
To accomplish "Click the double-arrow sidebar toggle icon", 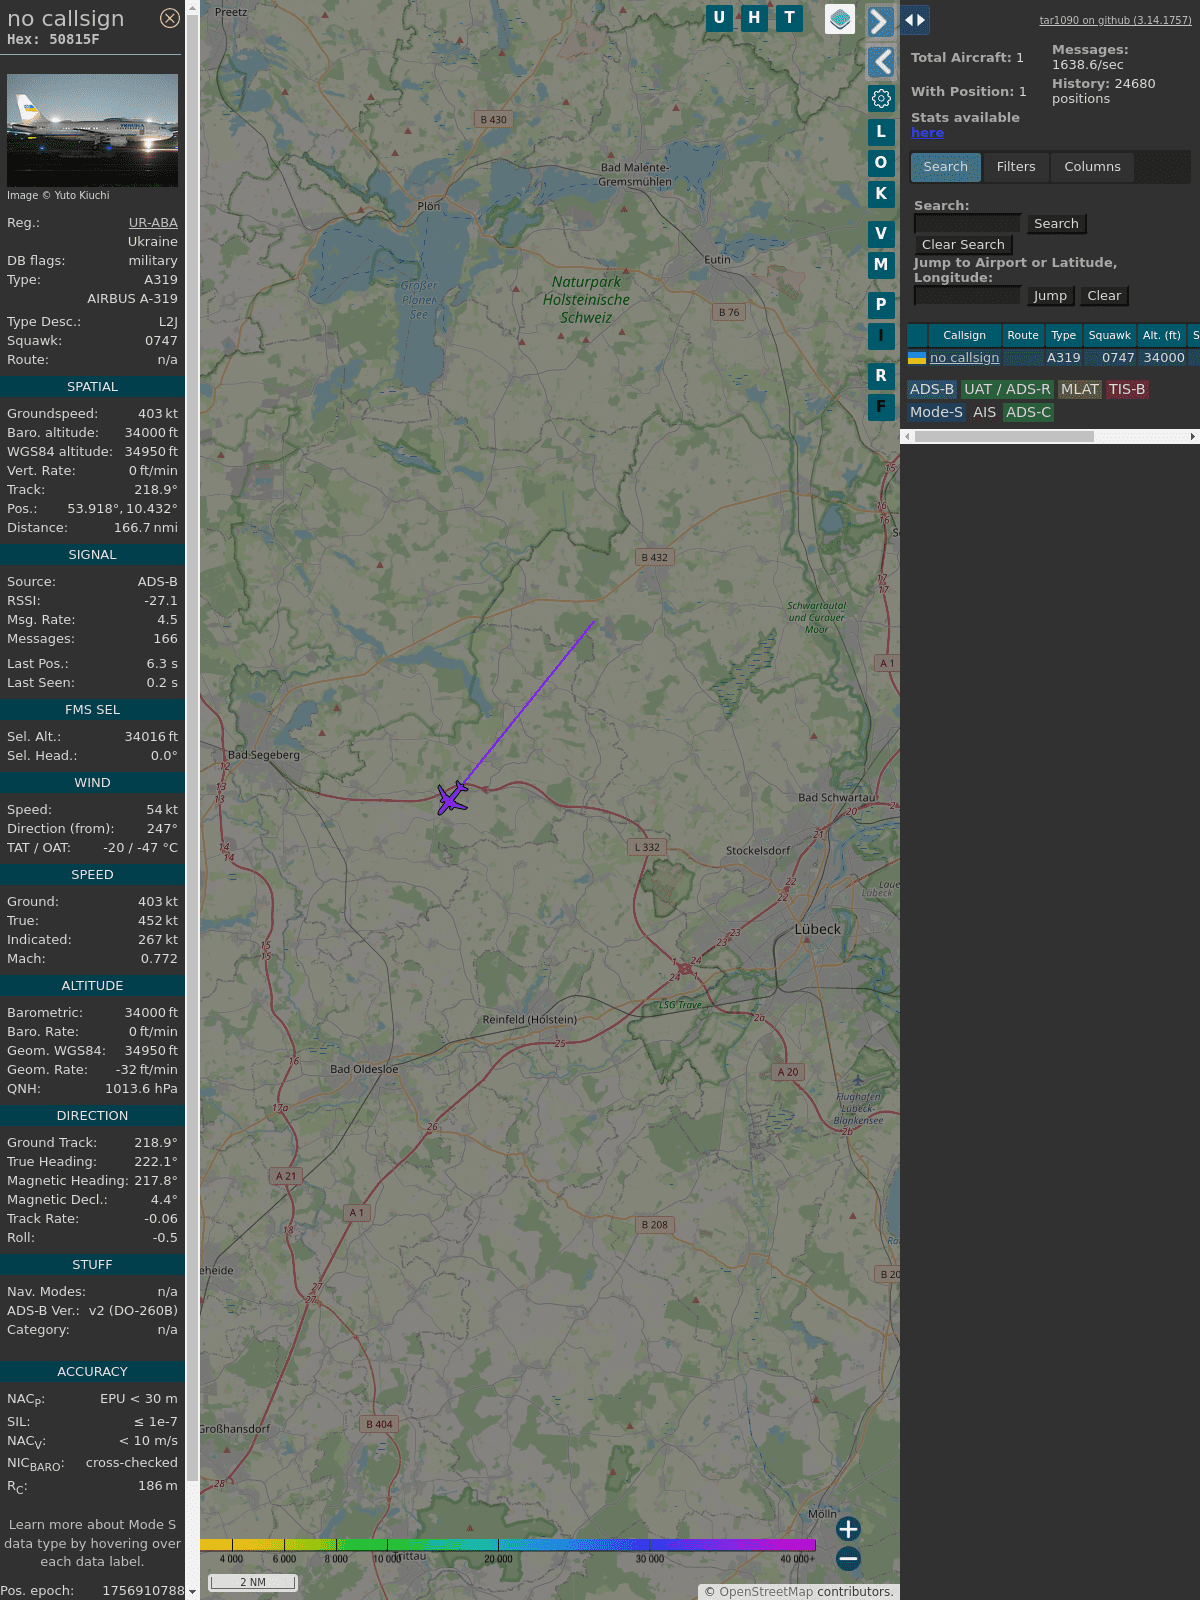I will (915, 20).
